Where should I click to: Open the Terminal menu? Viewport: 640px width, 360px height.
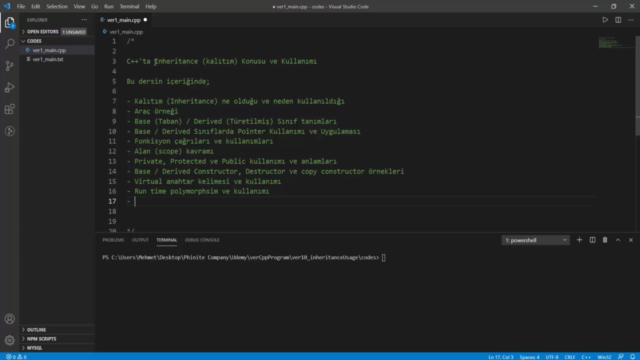129,7
